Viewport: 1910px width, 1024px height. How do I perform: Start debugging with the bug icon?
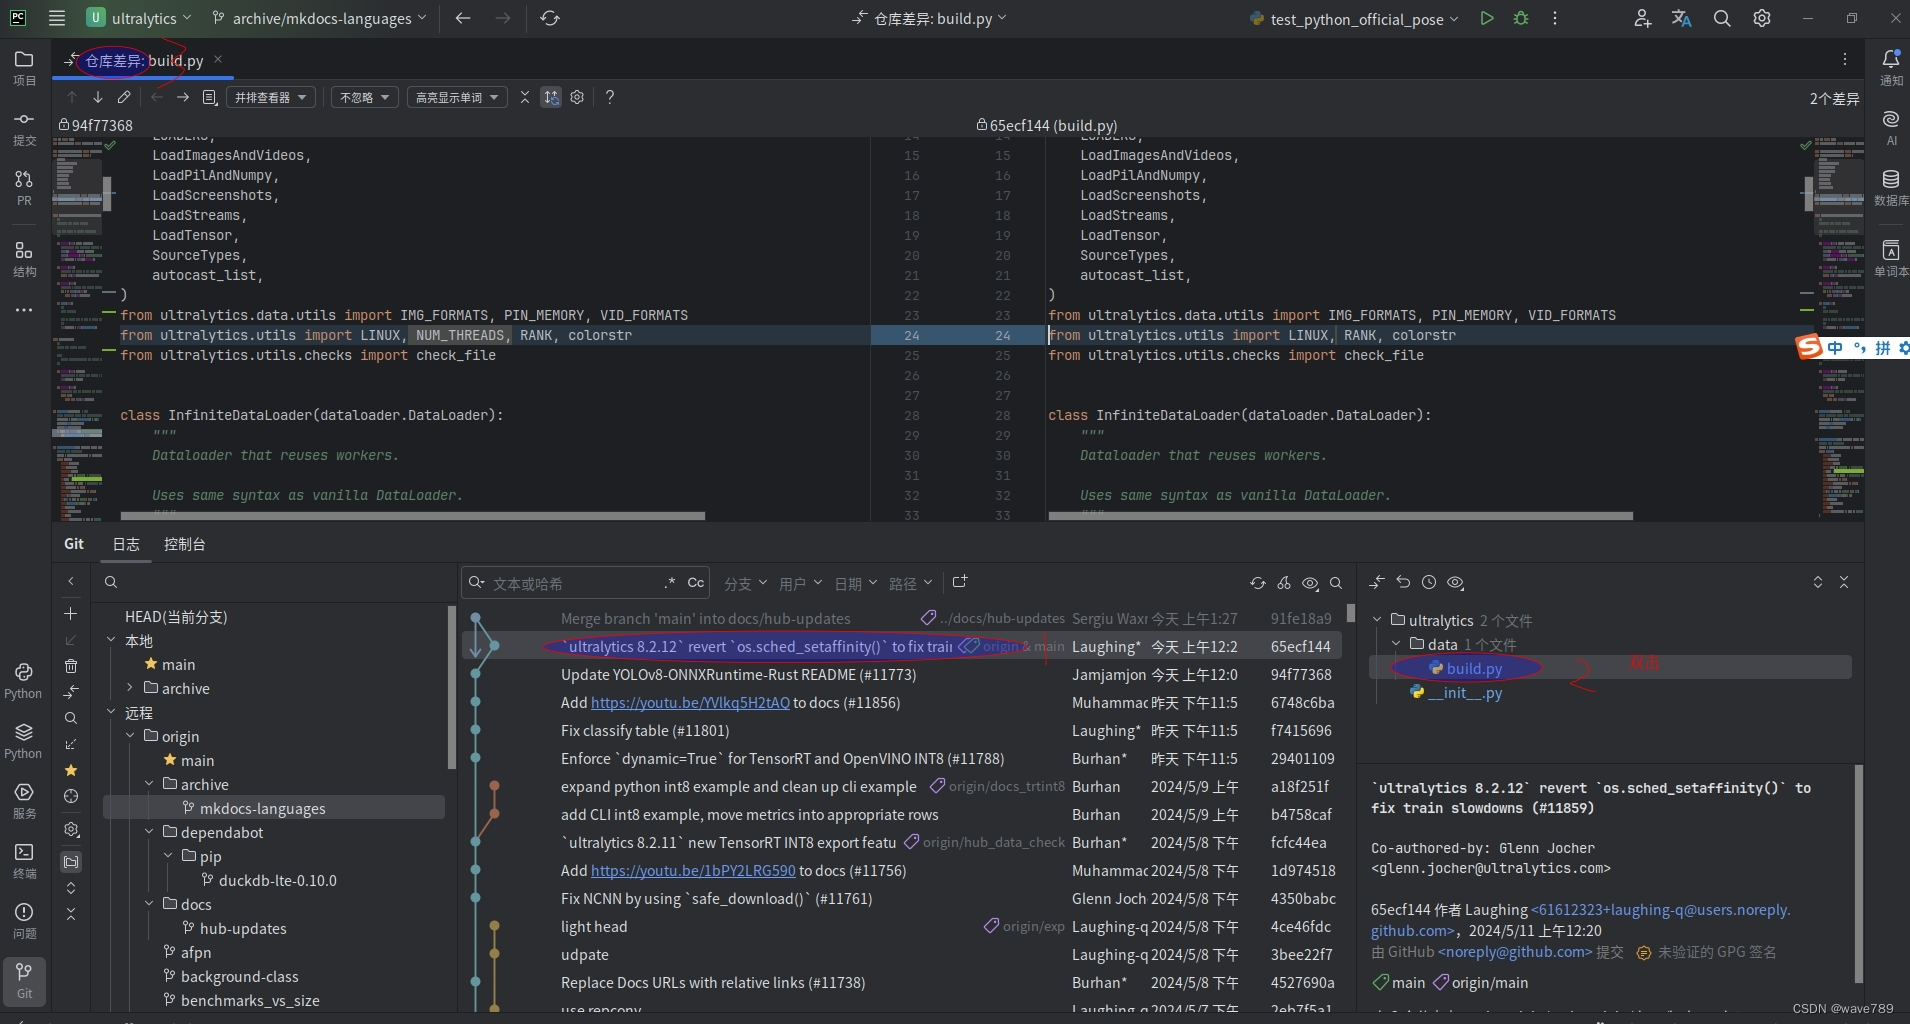[1521, 18]
